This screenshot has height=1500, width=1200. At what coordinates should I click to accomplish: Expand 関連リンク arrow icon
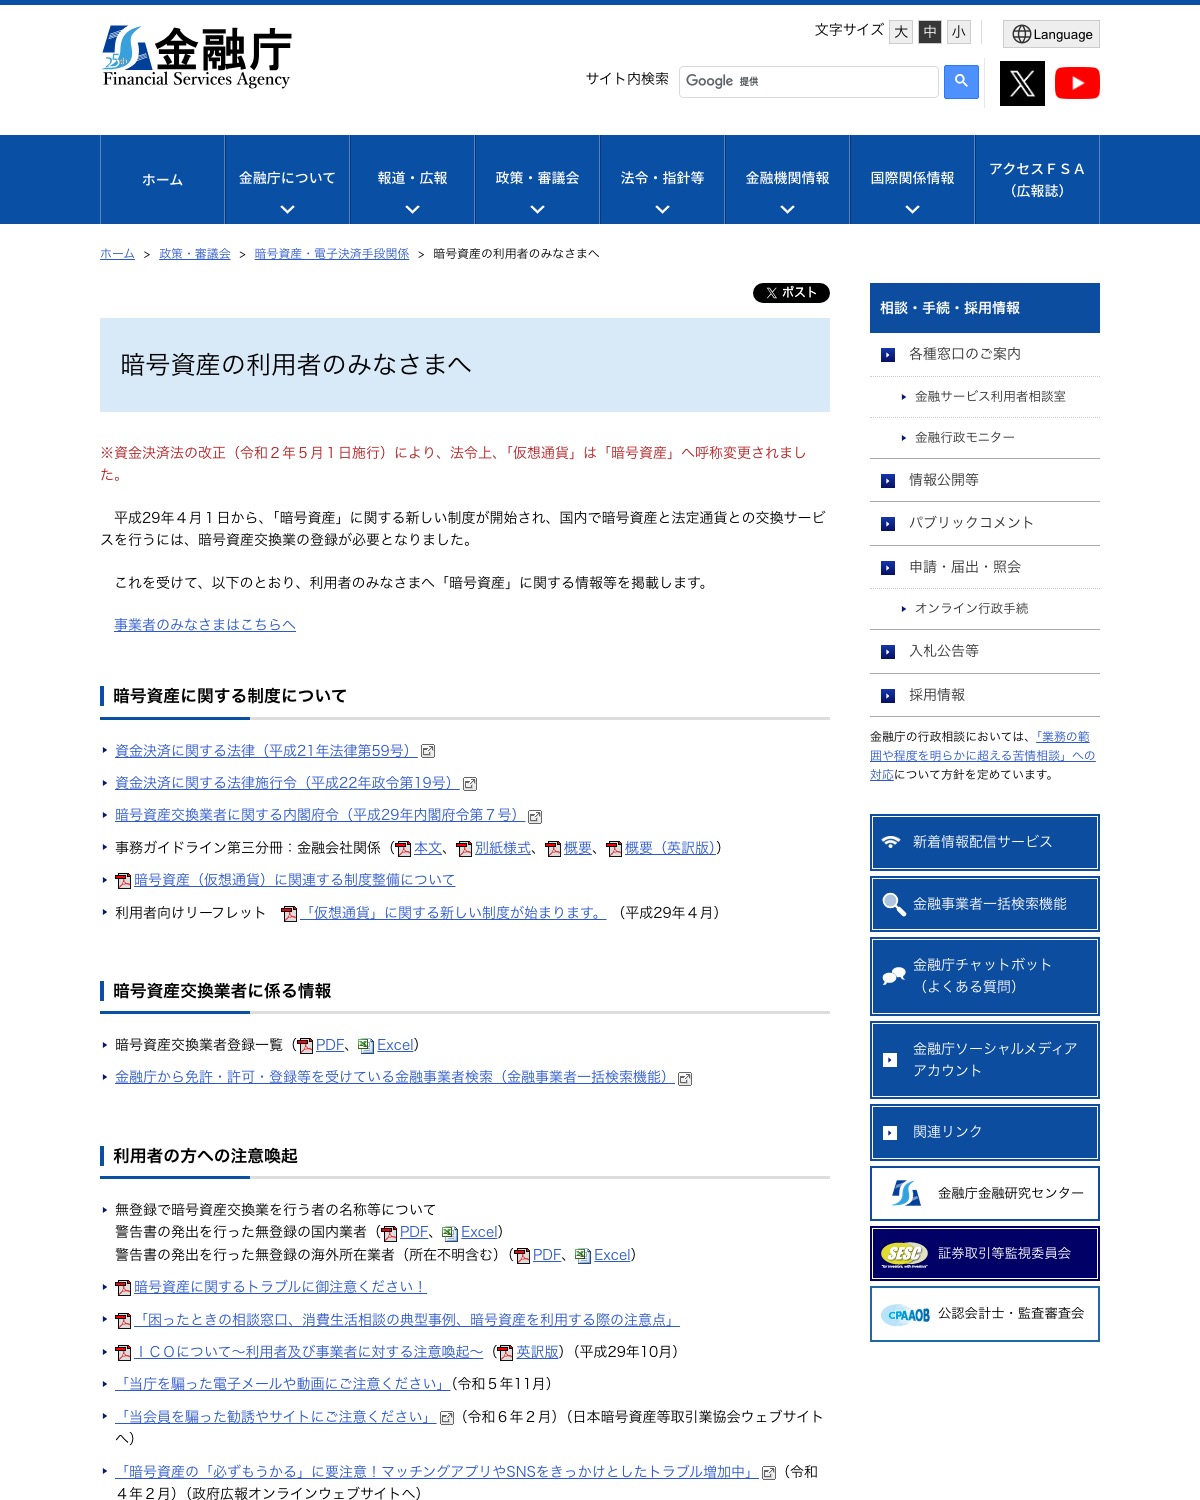pyautogui.click(x=890, y=1133)
